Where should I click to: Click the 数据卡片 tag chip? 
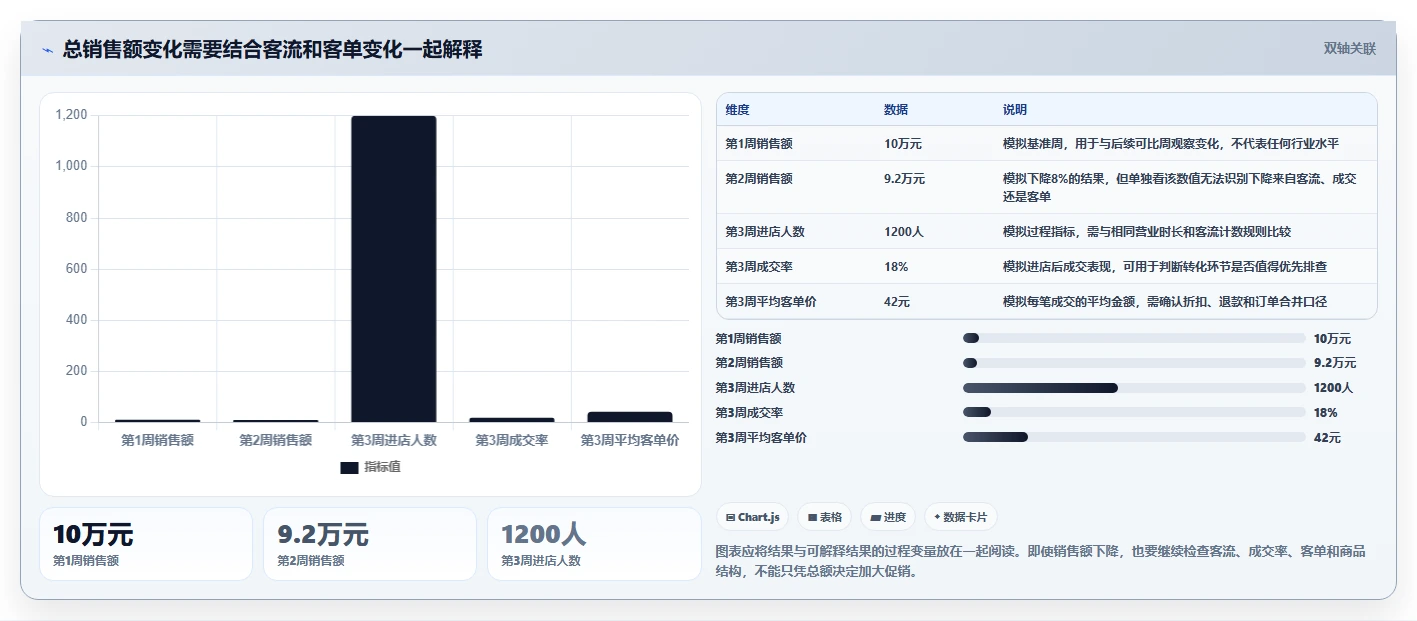tap(960, 517)
